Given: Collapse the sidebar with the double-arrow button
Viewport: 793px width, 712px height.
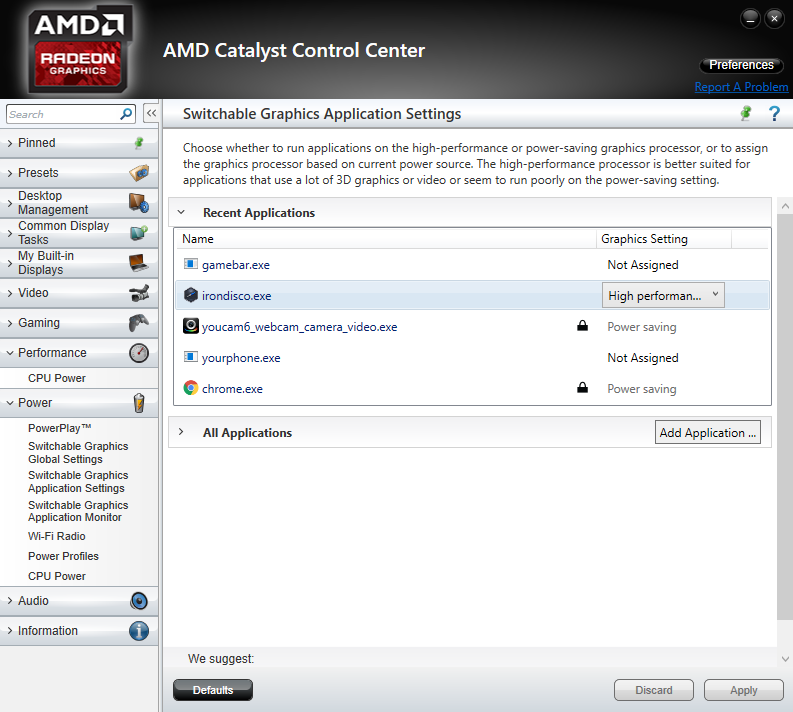Looking at the screenshot, I should tap(151, 113).
